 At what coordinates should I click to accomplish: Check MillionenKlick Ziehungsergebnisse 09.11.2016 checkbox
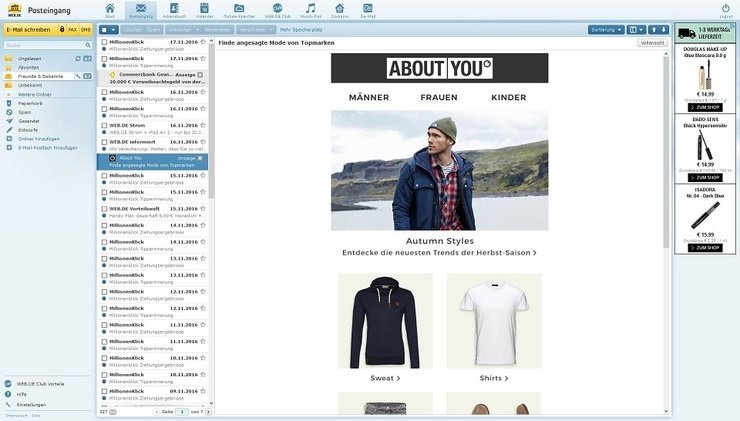(104, 391)
